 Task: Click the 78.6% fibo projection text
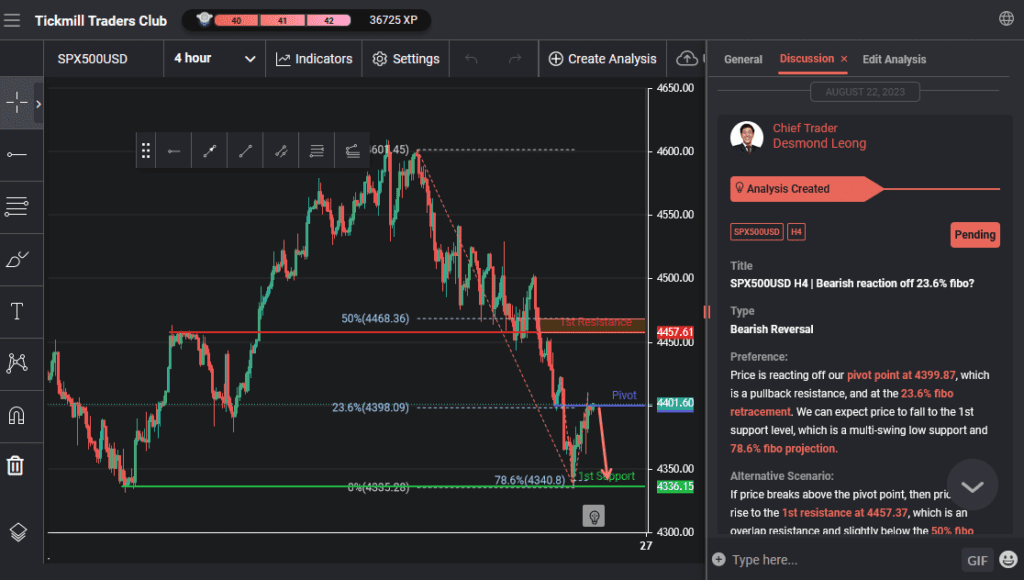click(x=784, y=449)
